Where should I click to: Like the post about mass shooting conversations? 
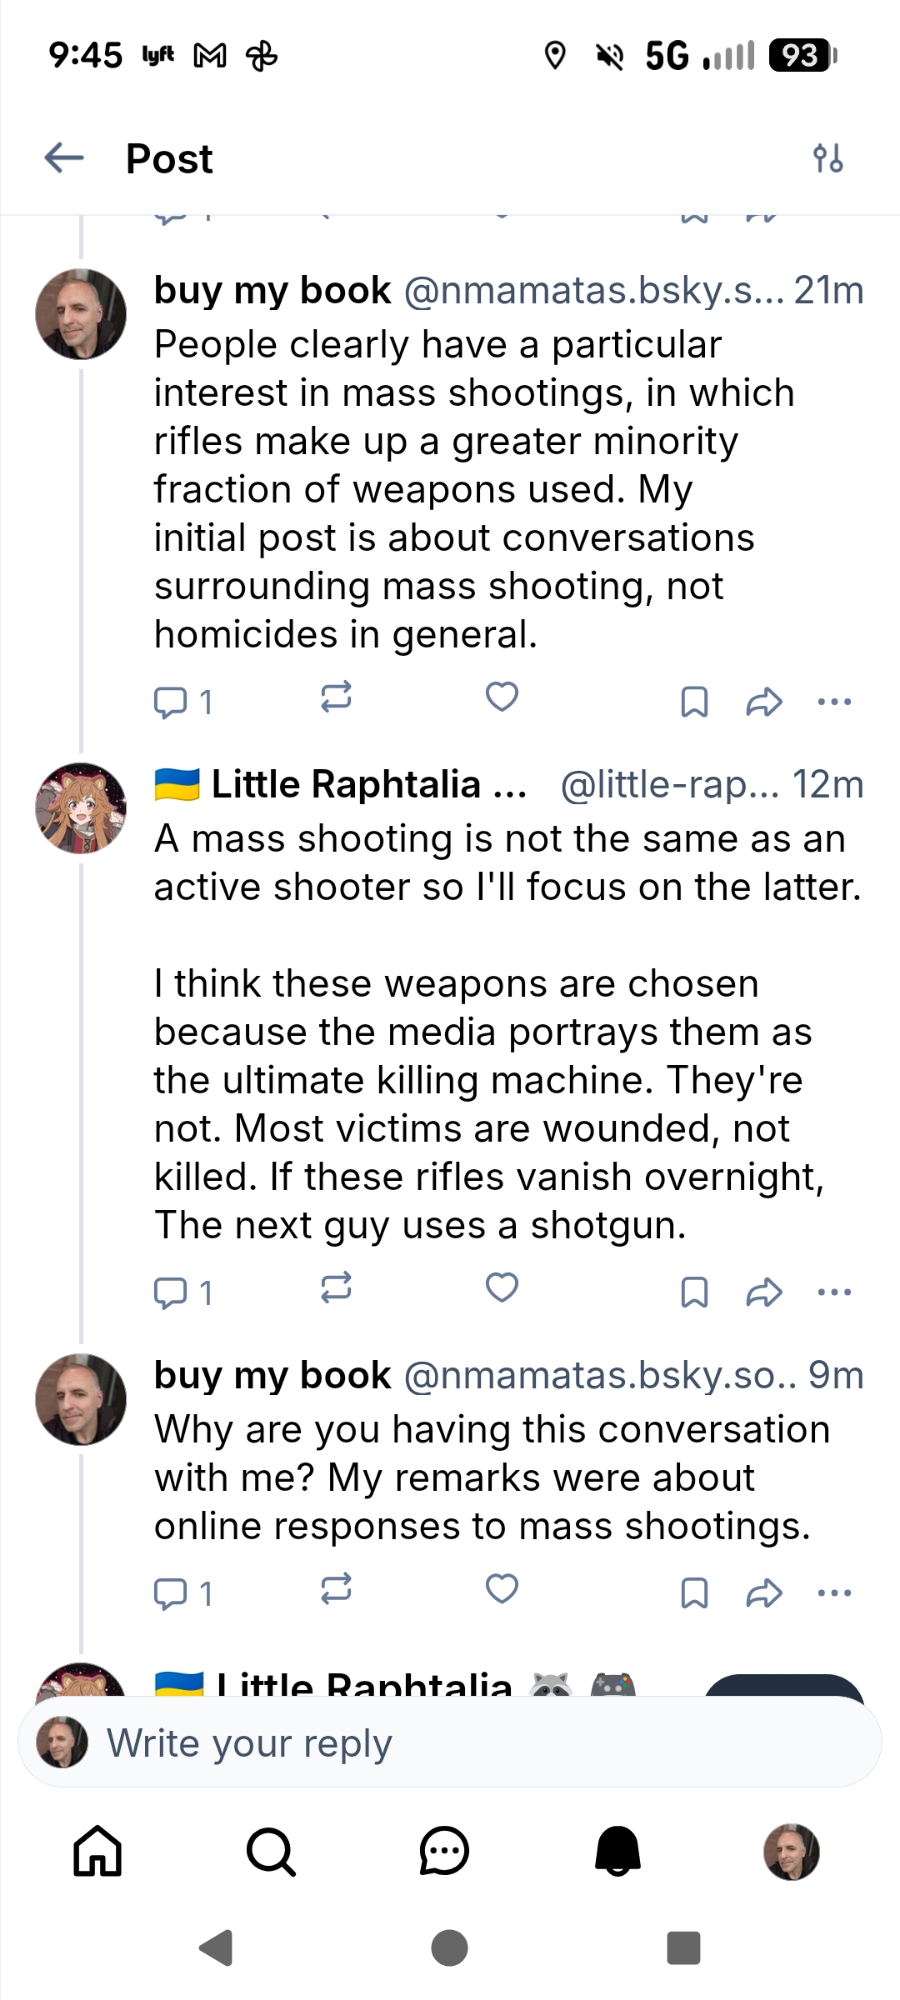click(x=501, y=697)
